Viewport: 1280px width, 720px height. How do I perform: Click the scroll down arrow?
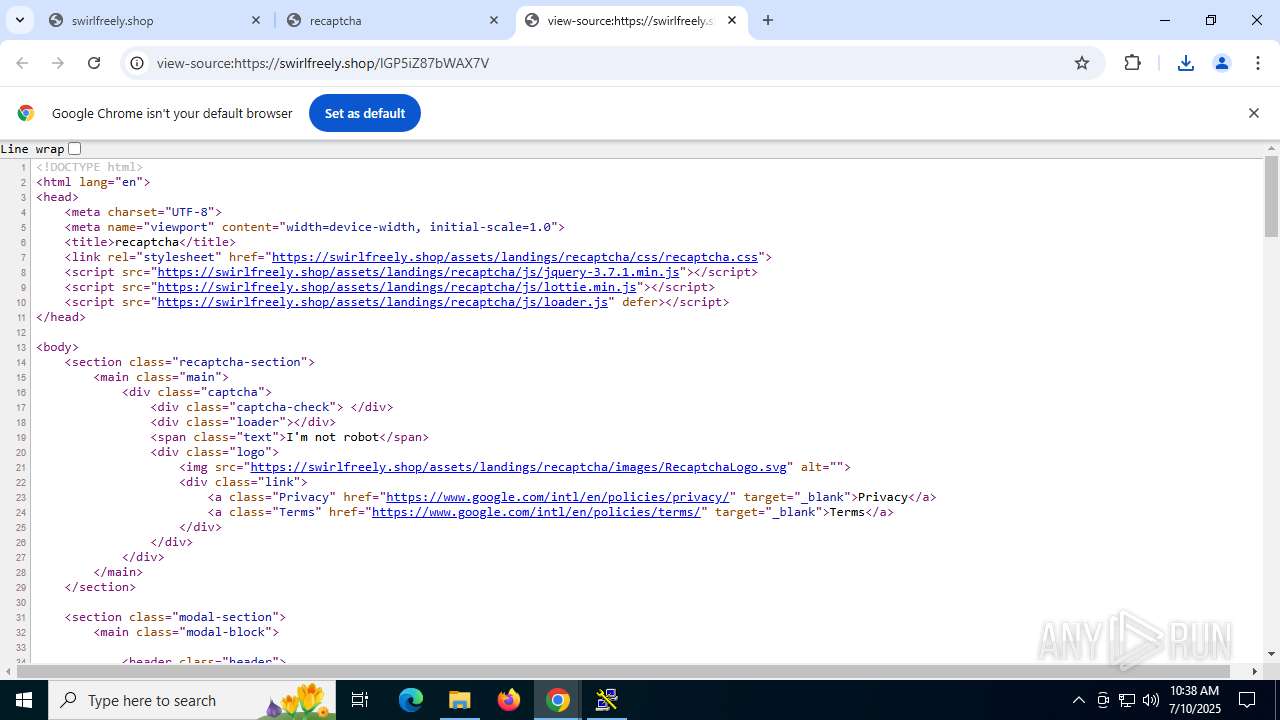[1271, 654]
